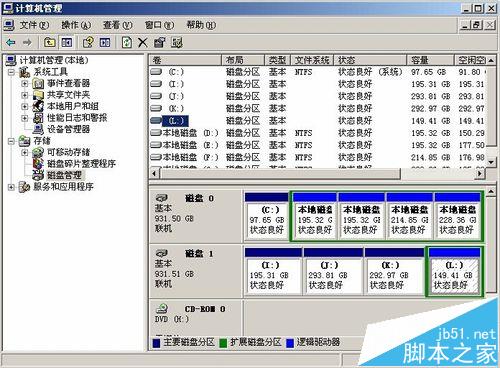Click the Properties toolbar icon with question mark
Screen dimensions: 500x368
click(88, 42)
